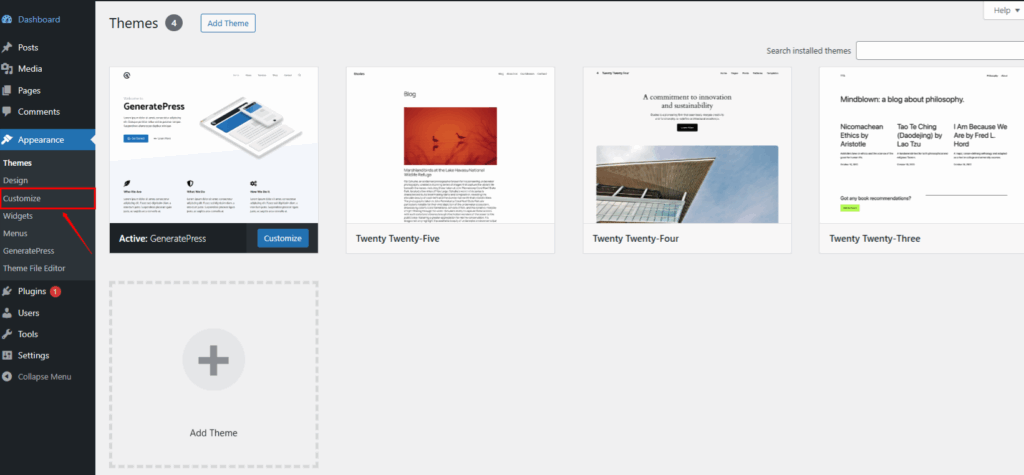Click the Appearance paintbrush icon
1024x475 pixels.
(x=7, y=140)
